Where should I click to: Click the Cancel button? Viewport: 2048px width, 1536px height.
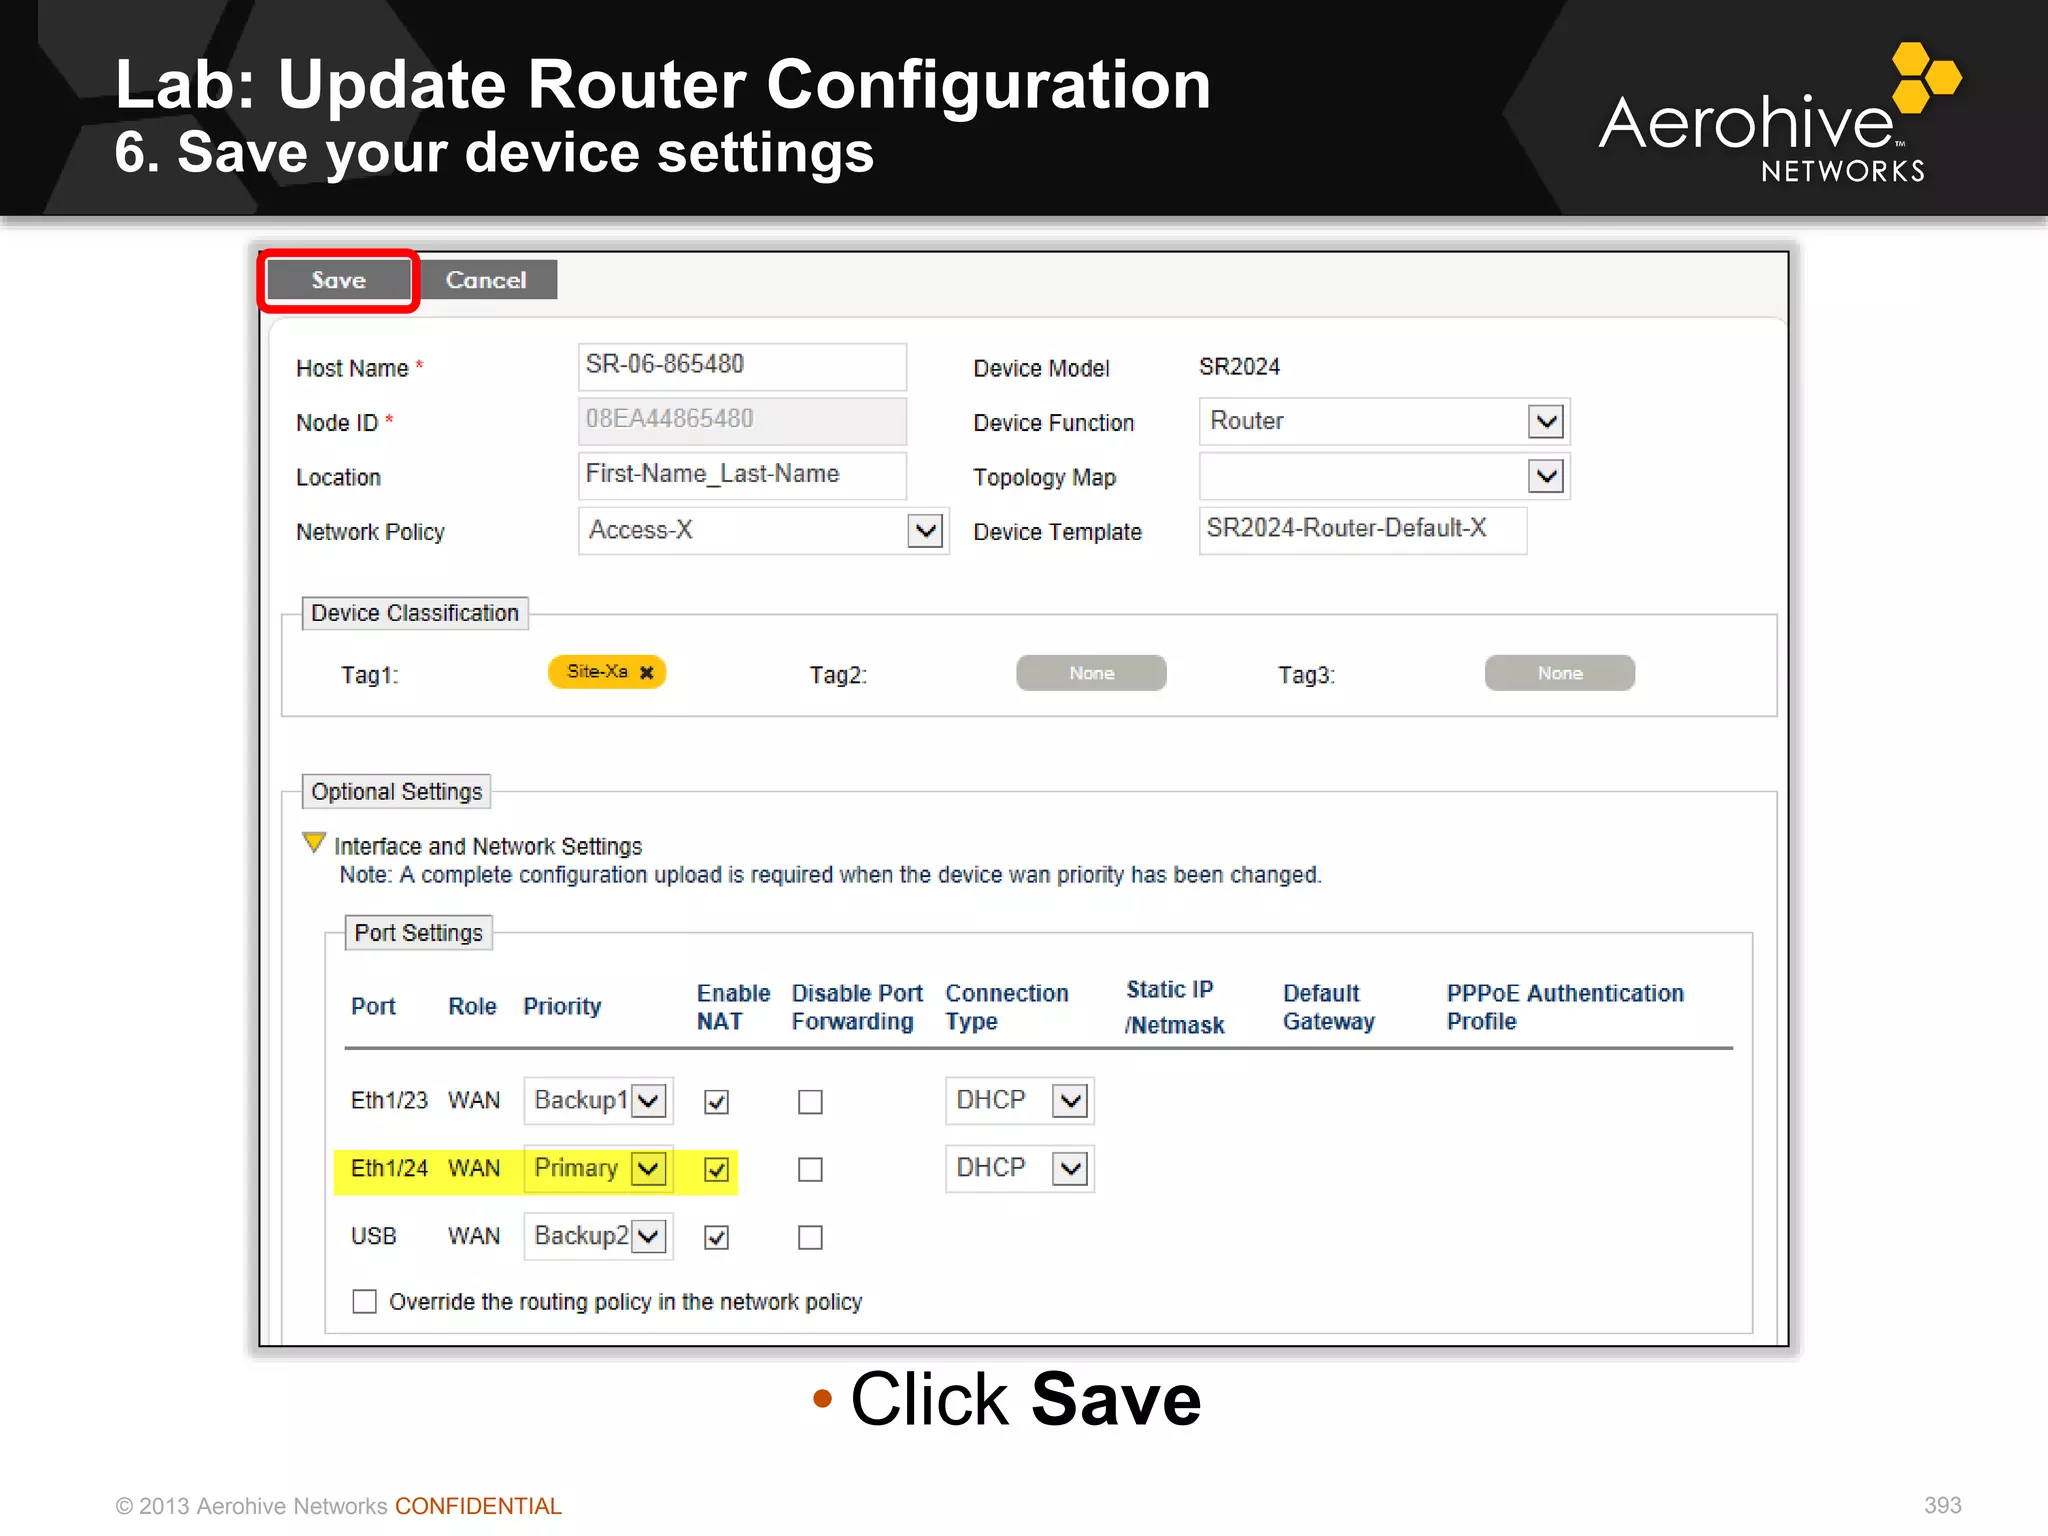tap(487, 280)
